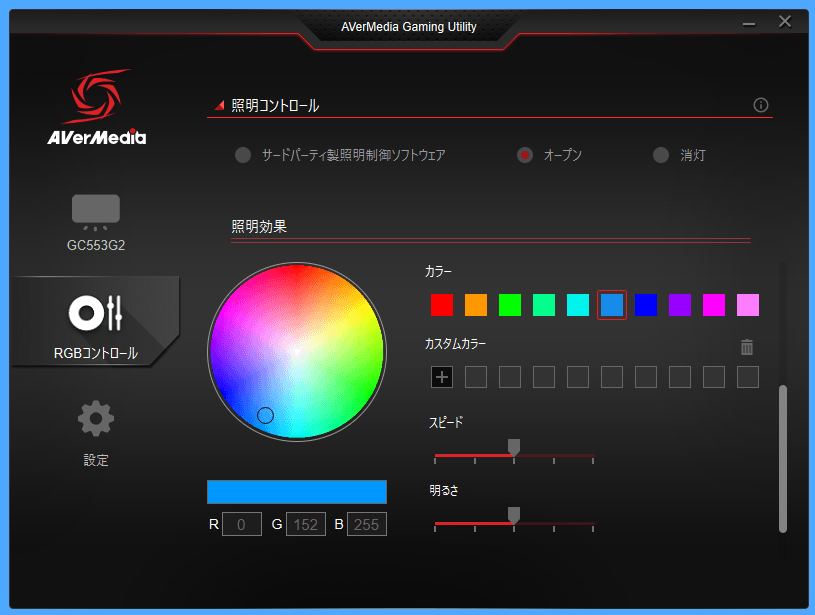Click the カスタムカラー label

(x=455, y=344)
